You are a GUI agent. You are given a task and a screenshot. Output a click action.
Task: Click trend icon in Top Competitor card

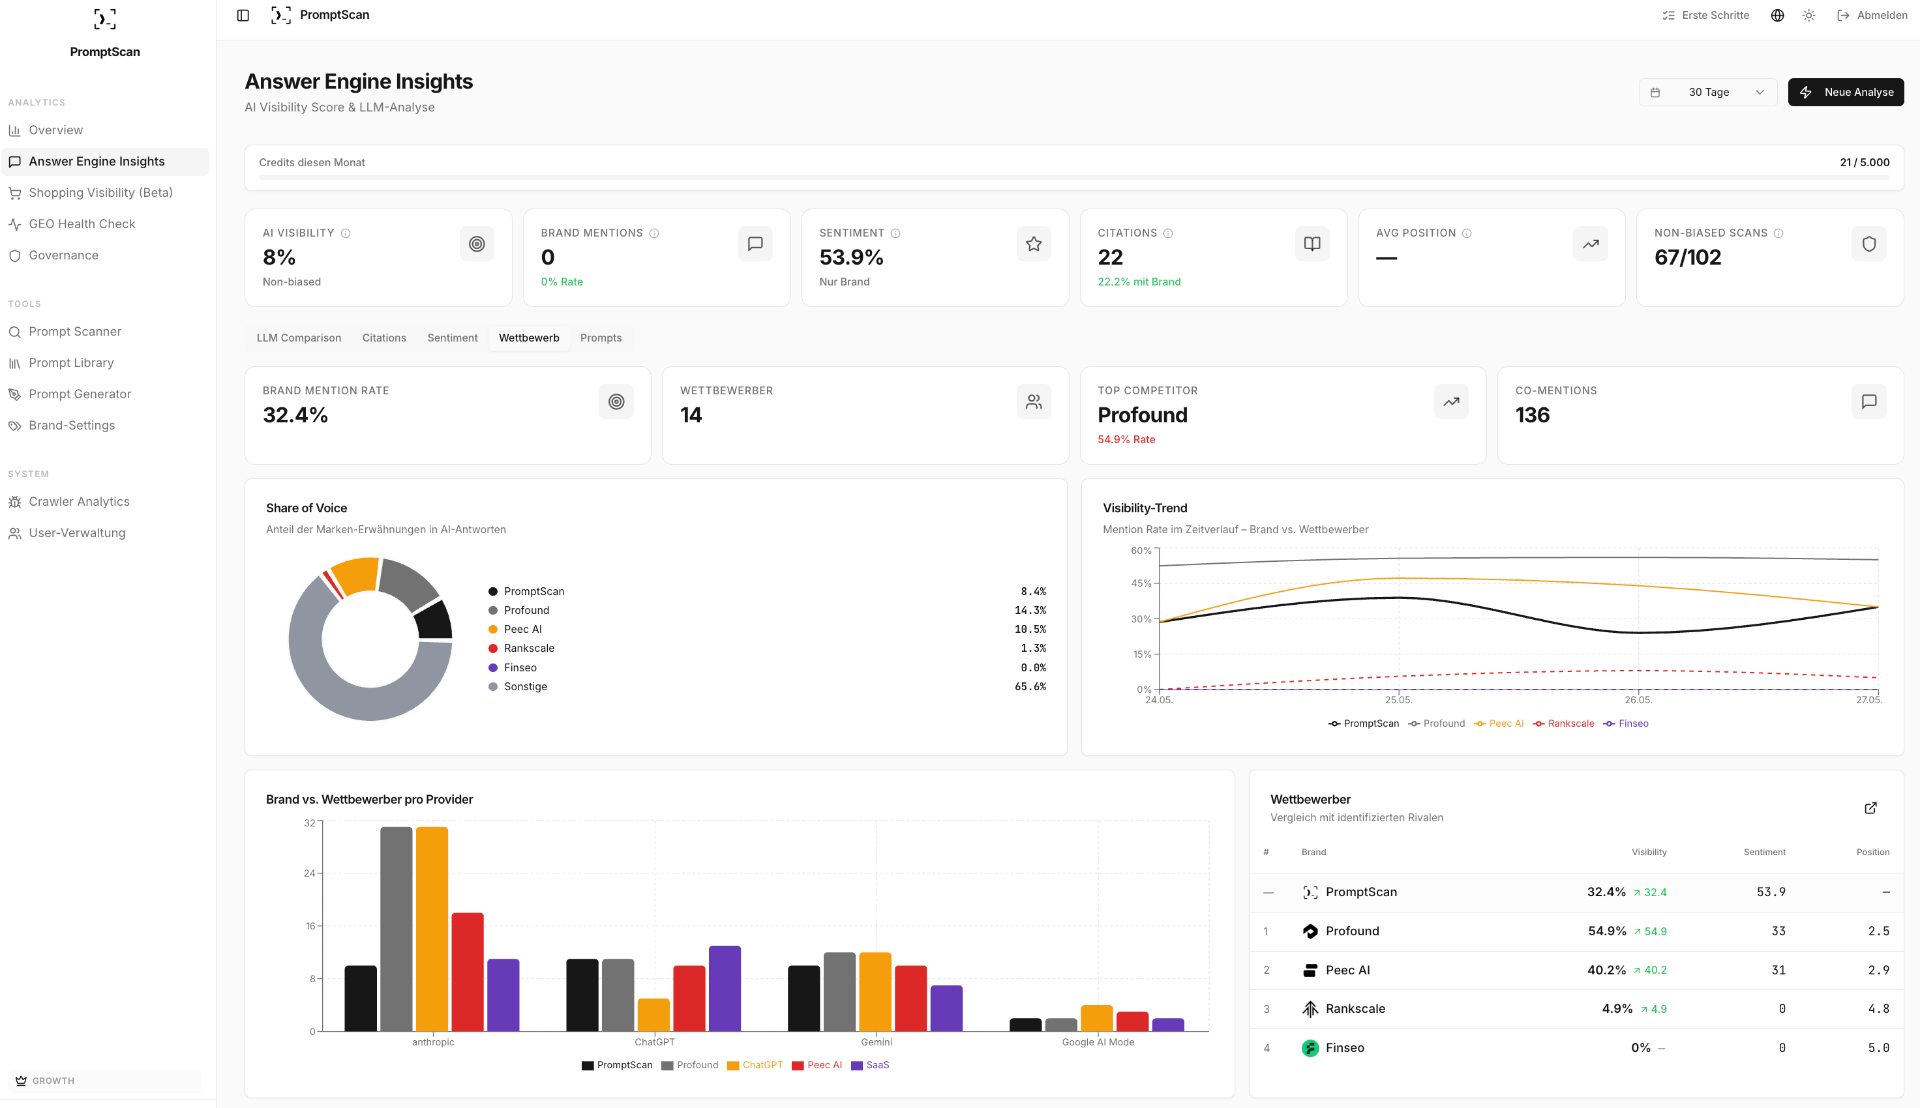pos(1452,402)
